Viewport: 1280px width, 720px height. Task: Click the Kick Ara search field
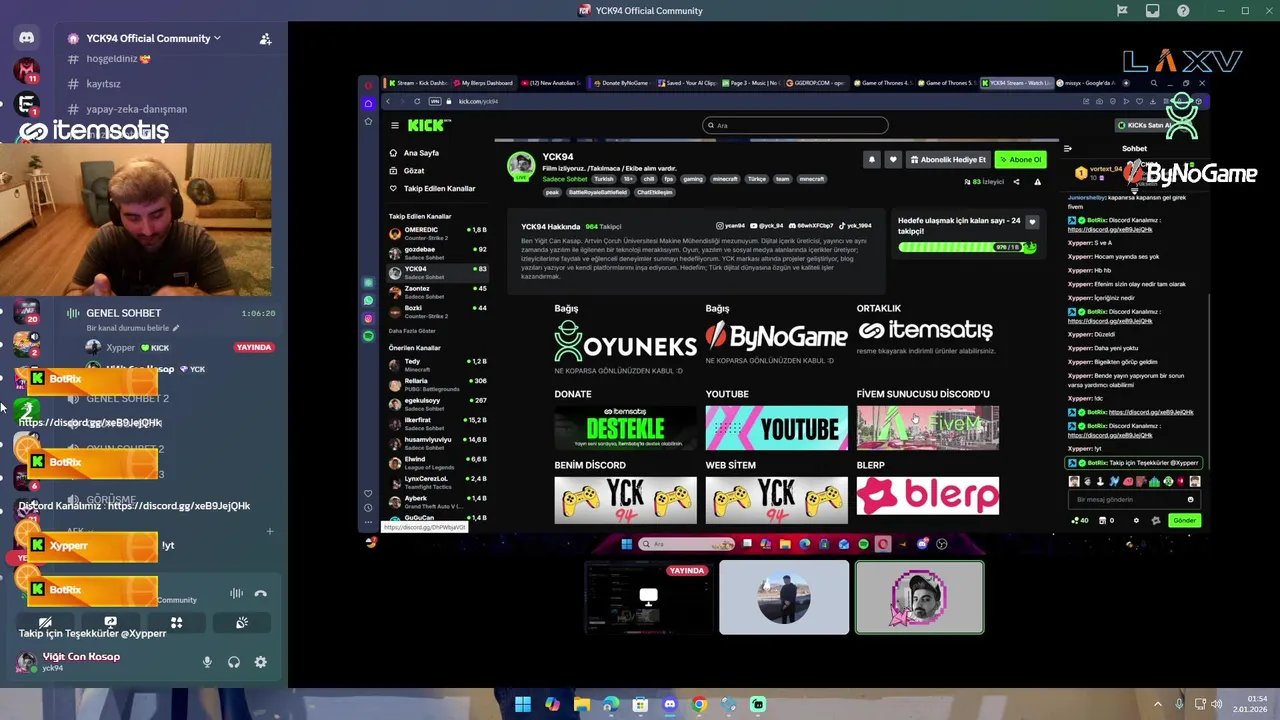(795, 125)
